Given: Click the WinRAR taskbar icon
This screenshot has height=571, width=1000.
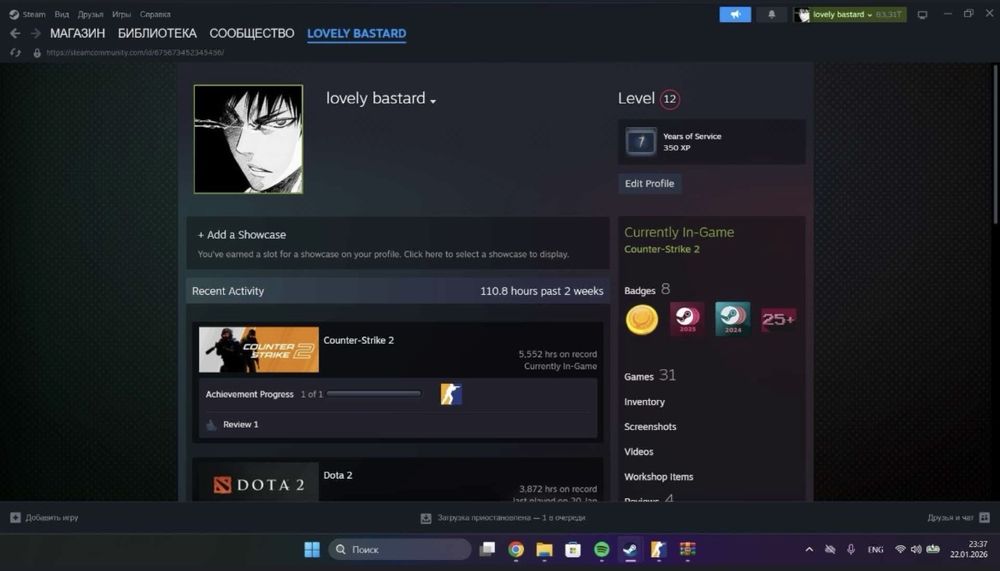Looking at the screenshot, I should [687, 549].
